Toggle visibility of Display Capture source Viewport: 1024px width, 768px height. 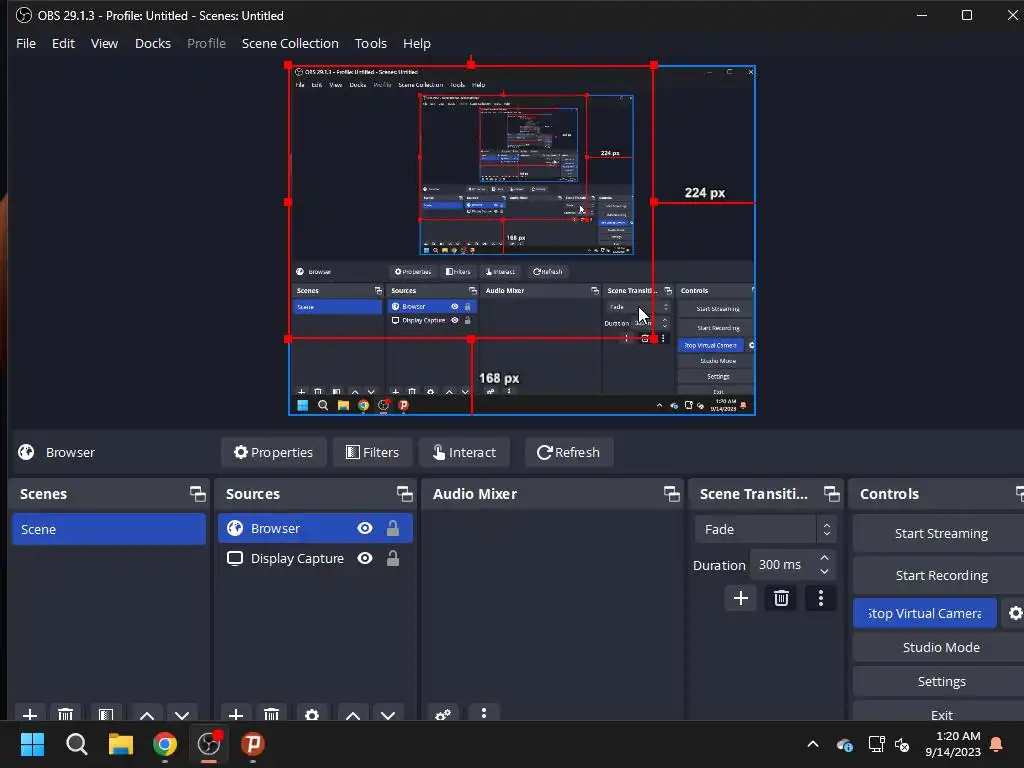[x=365, y=558]
